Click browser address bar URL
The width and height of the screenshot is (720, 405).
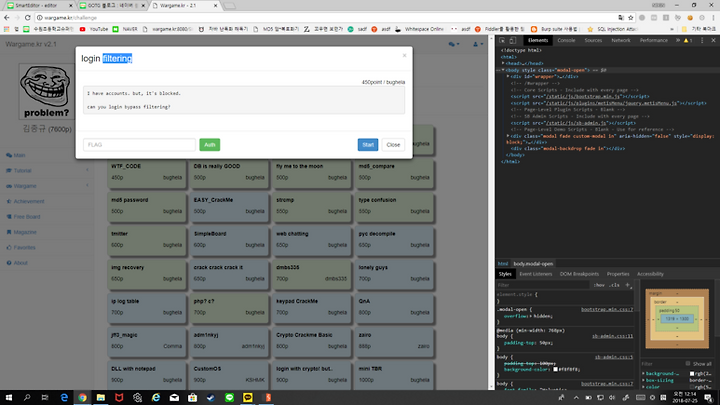coord(70,17)
